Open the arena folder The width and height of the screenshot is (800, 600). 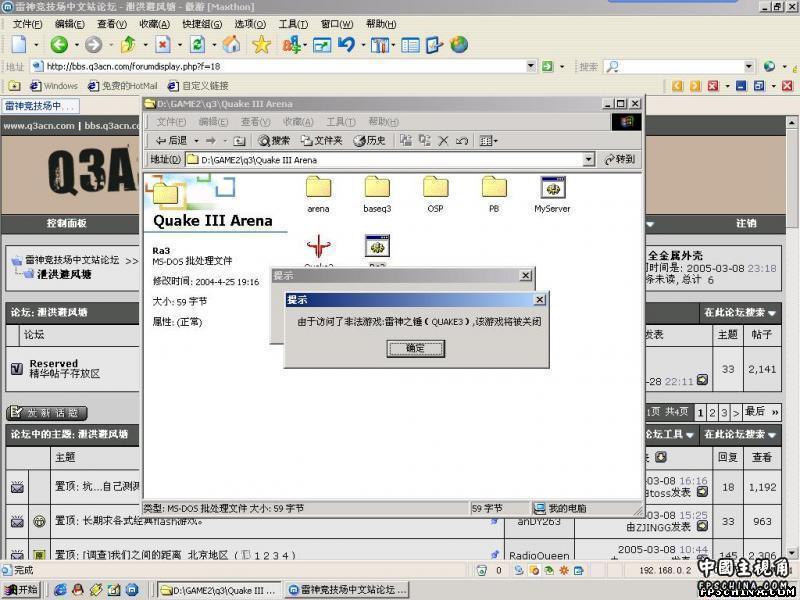point(318,195)
